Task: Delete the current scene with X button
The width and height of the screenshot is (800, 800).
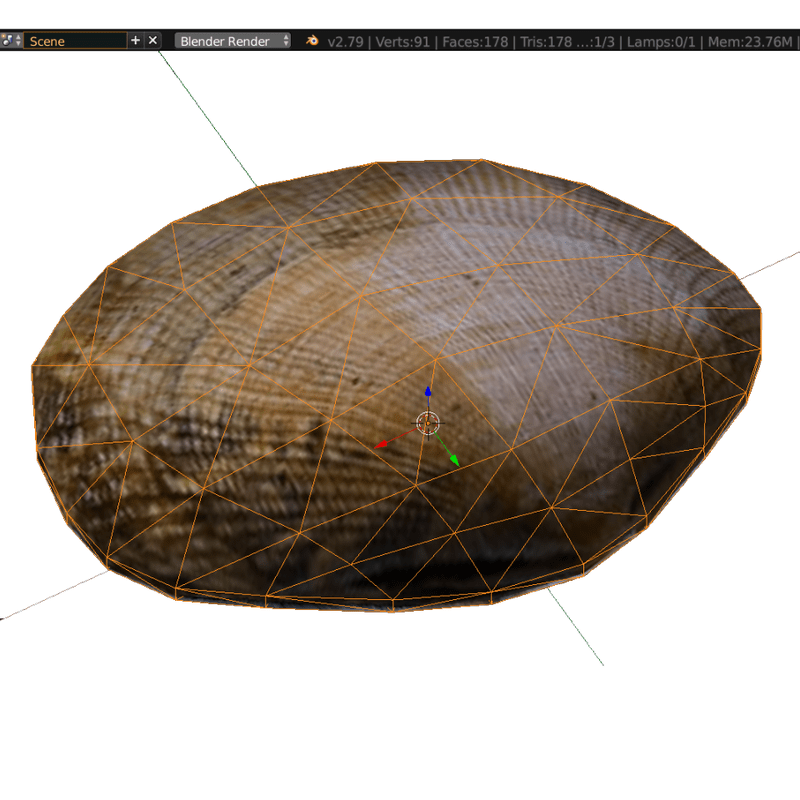Action: coord(153,41)
